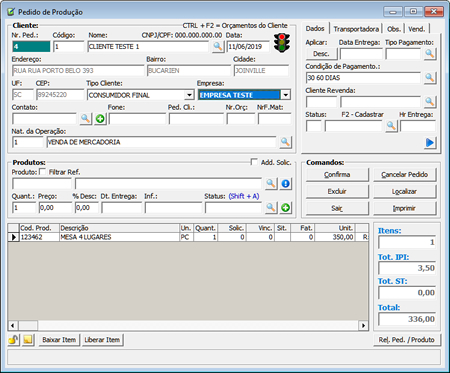
Task: Select MESA 4 LUGARES cell in grid
Action: tap(119, 237)
